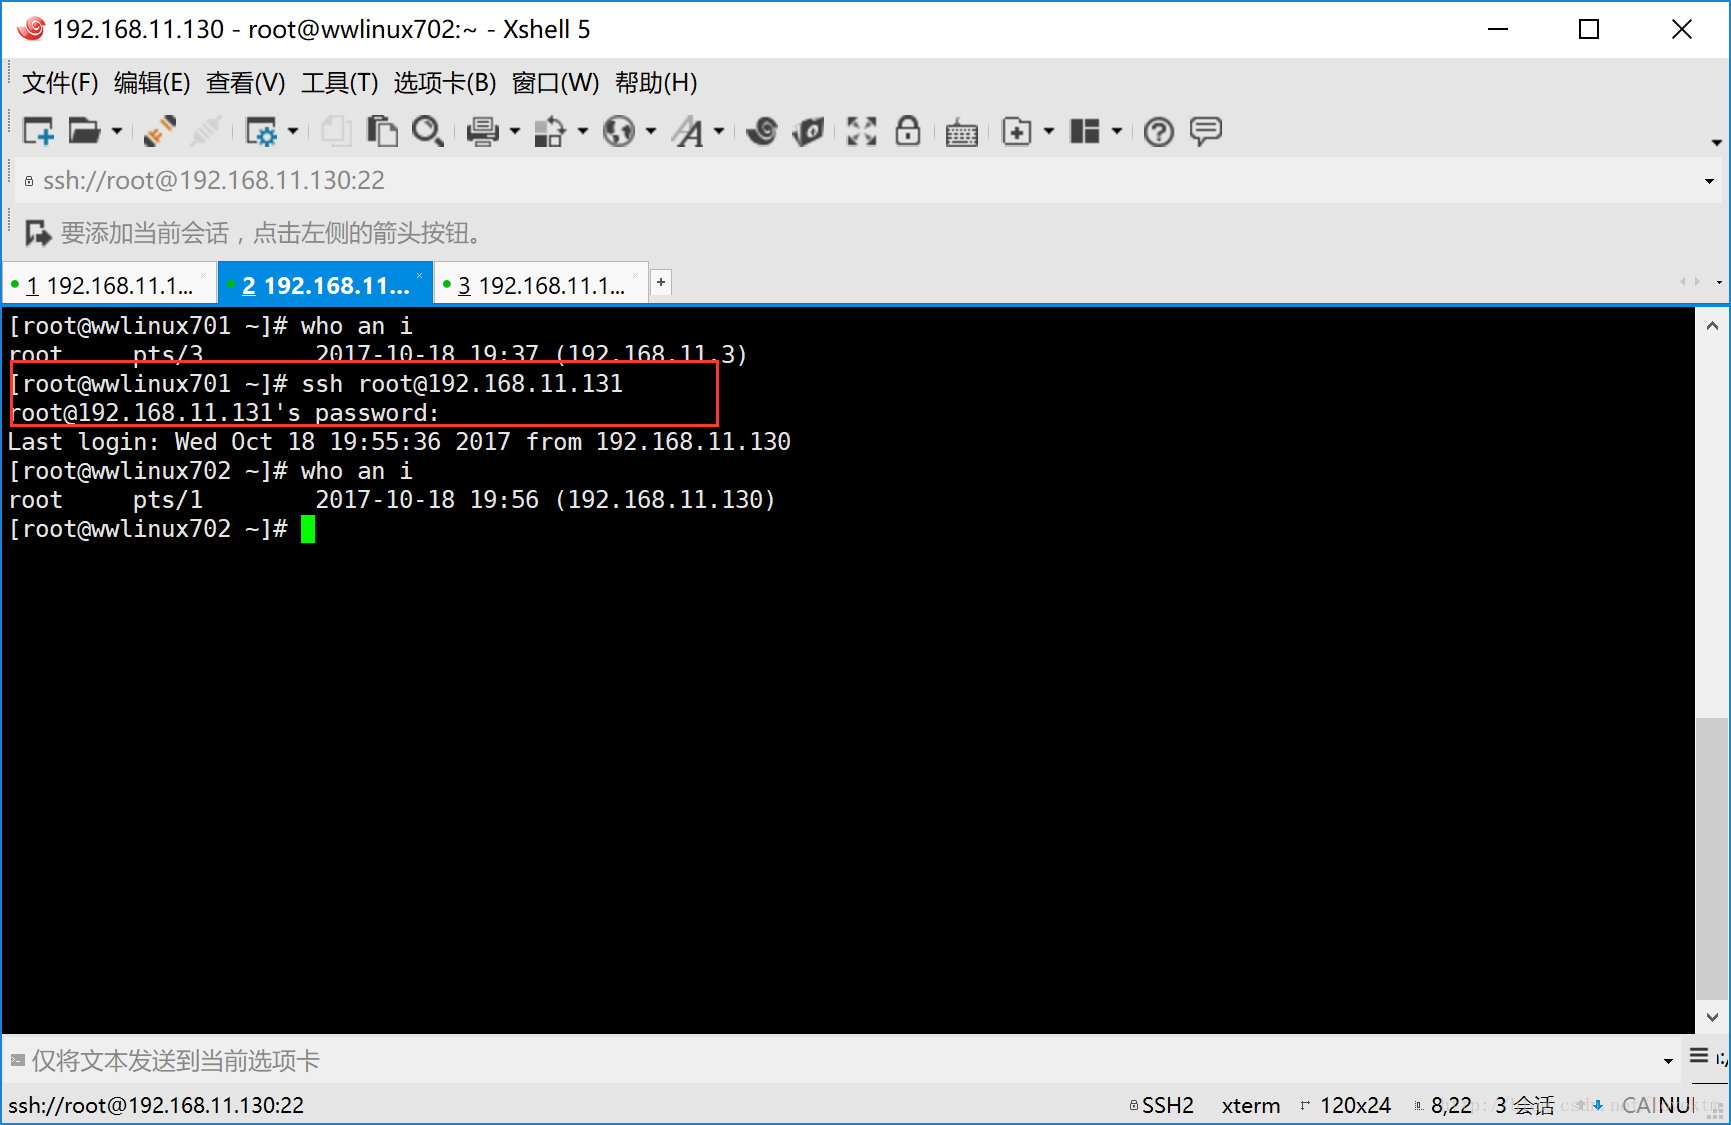The height and width of the screenshot is (1125, 1731).
Task: Click status bar text SSH2
Action: click(1168, 1105)
